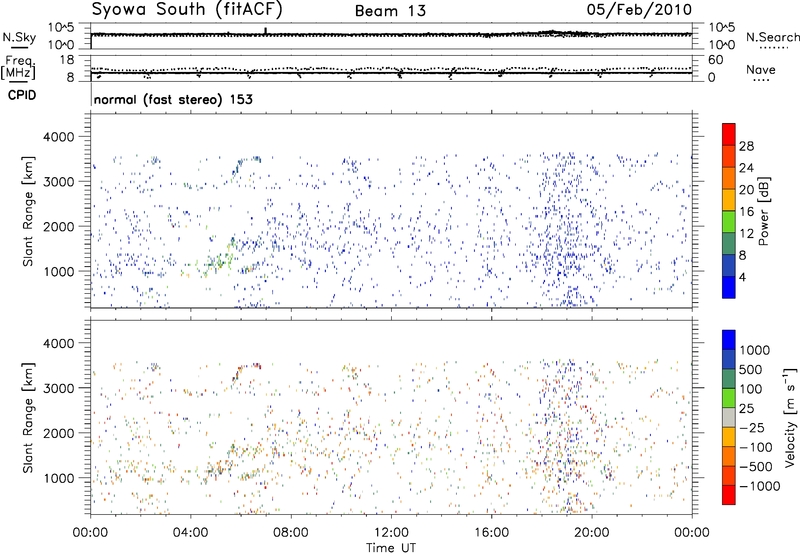
Task: Click the "2000" tick of the velocity panel
Action: pos(59,433)
